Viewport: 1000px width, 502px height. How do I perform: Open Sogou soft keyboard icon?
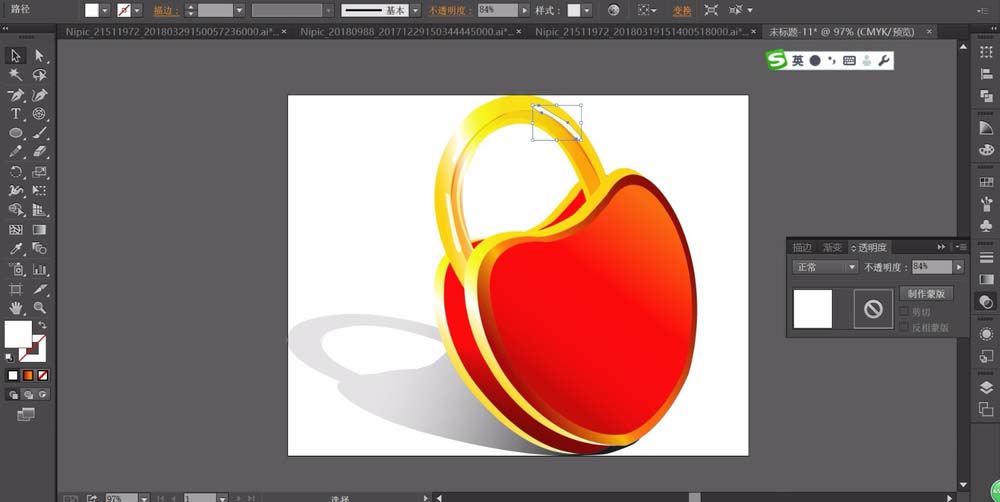(x=849, y=61)
